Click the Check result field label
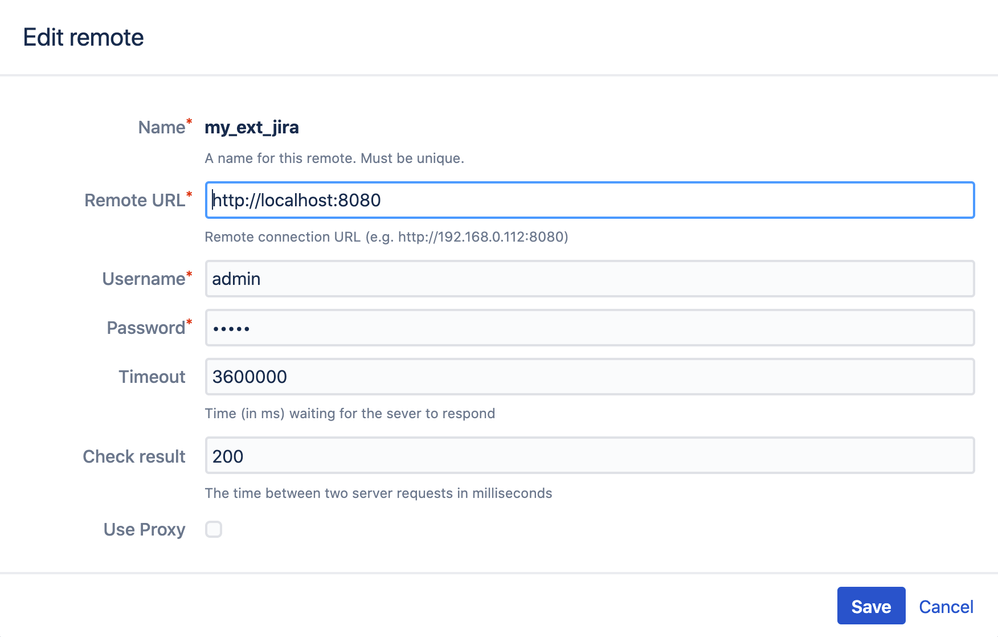The width and height of the screenshot is (998, 637). [x=134, y=456]
